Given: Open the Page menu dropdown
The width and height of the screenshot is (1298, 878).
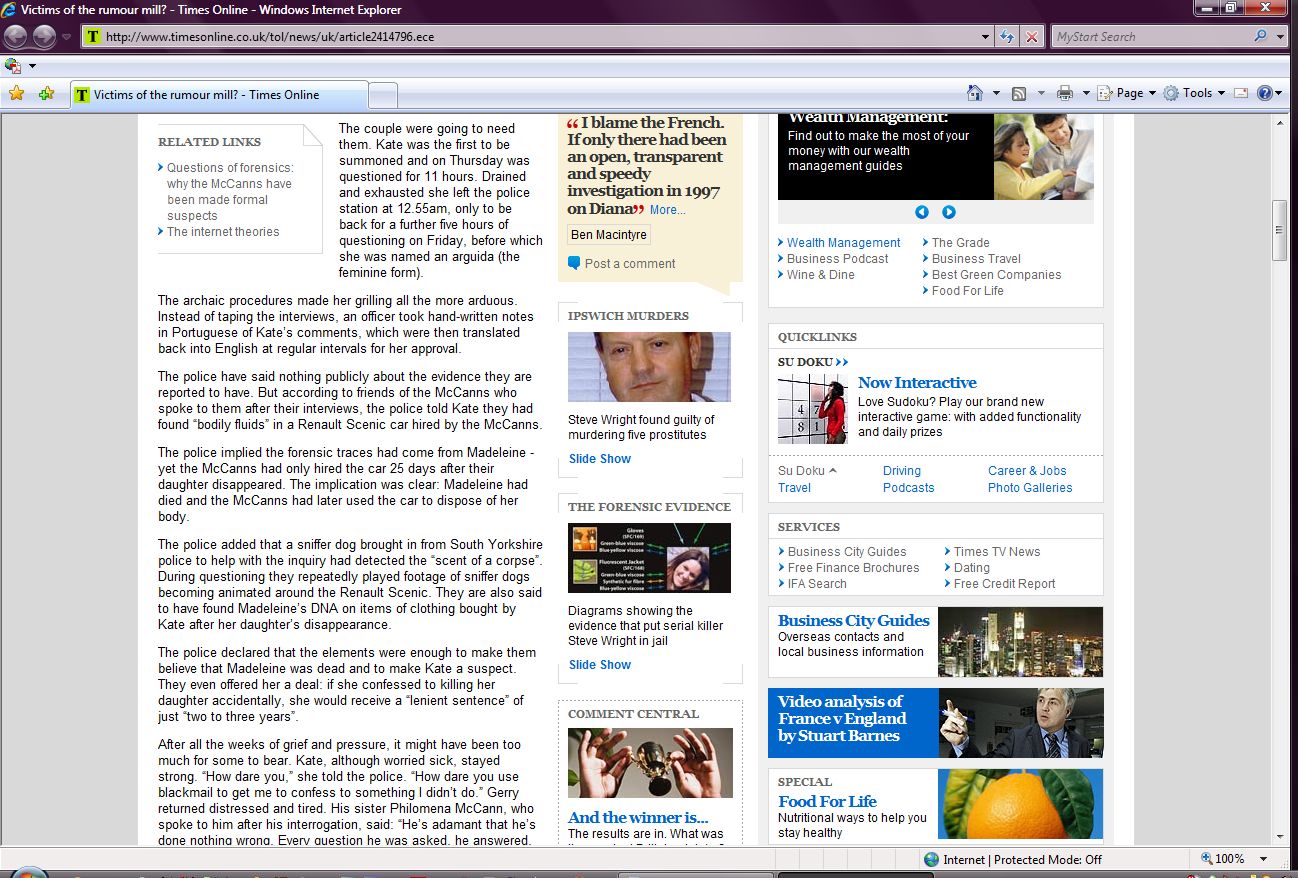Looking at the screenshot, I should click(x=1129, y=93).
